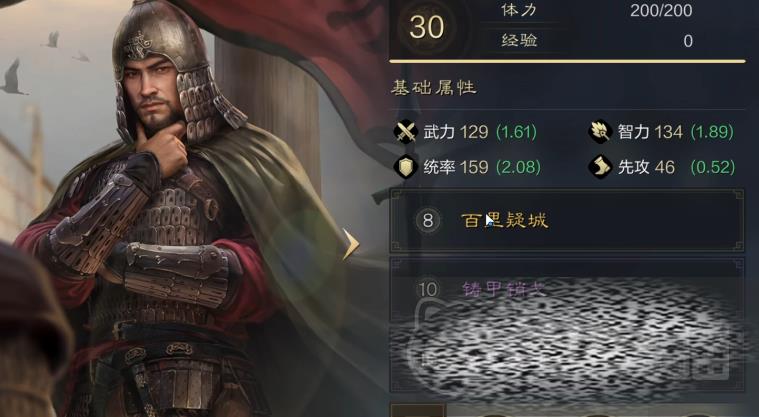759x417 pixels.
Task: Click the golden experience progress bar
Action: 567,62
